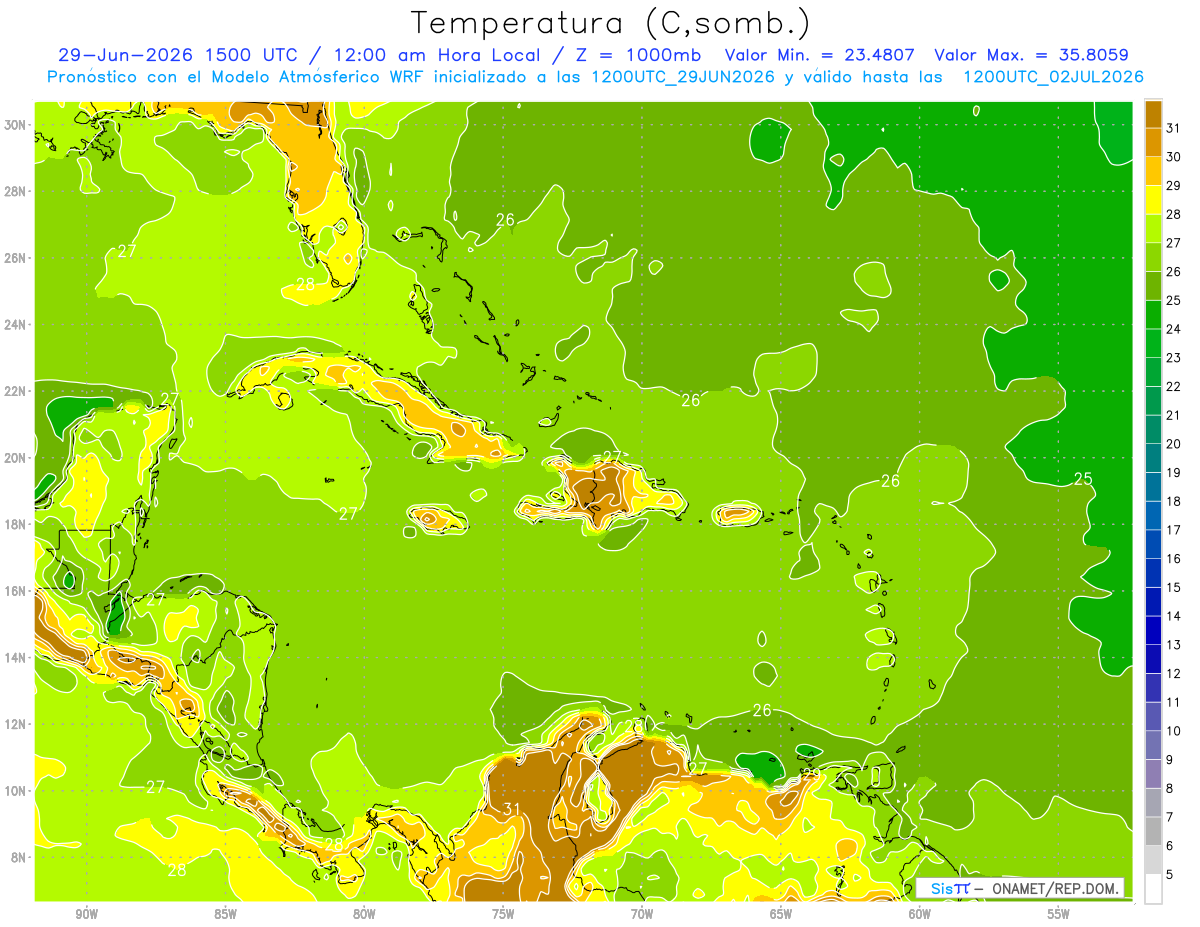The height and width of the screenshot is (927, 1200).
Task: Click the "Modelo Atmósferico WRF" text
Action: pyautogui.click(x=317, y=77)
